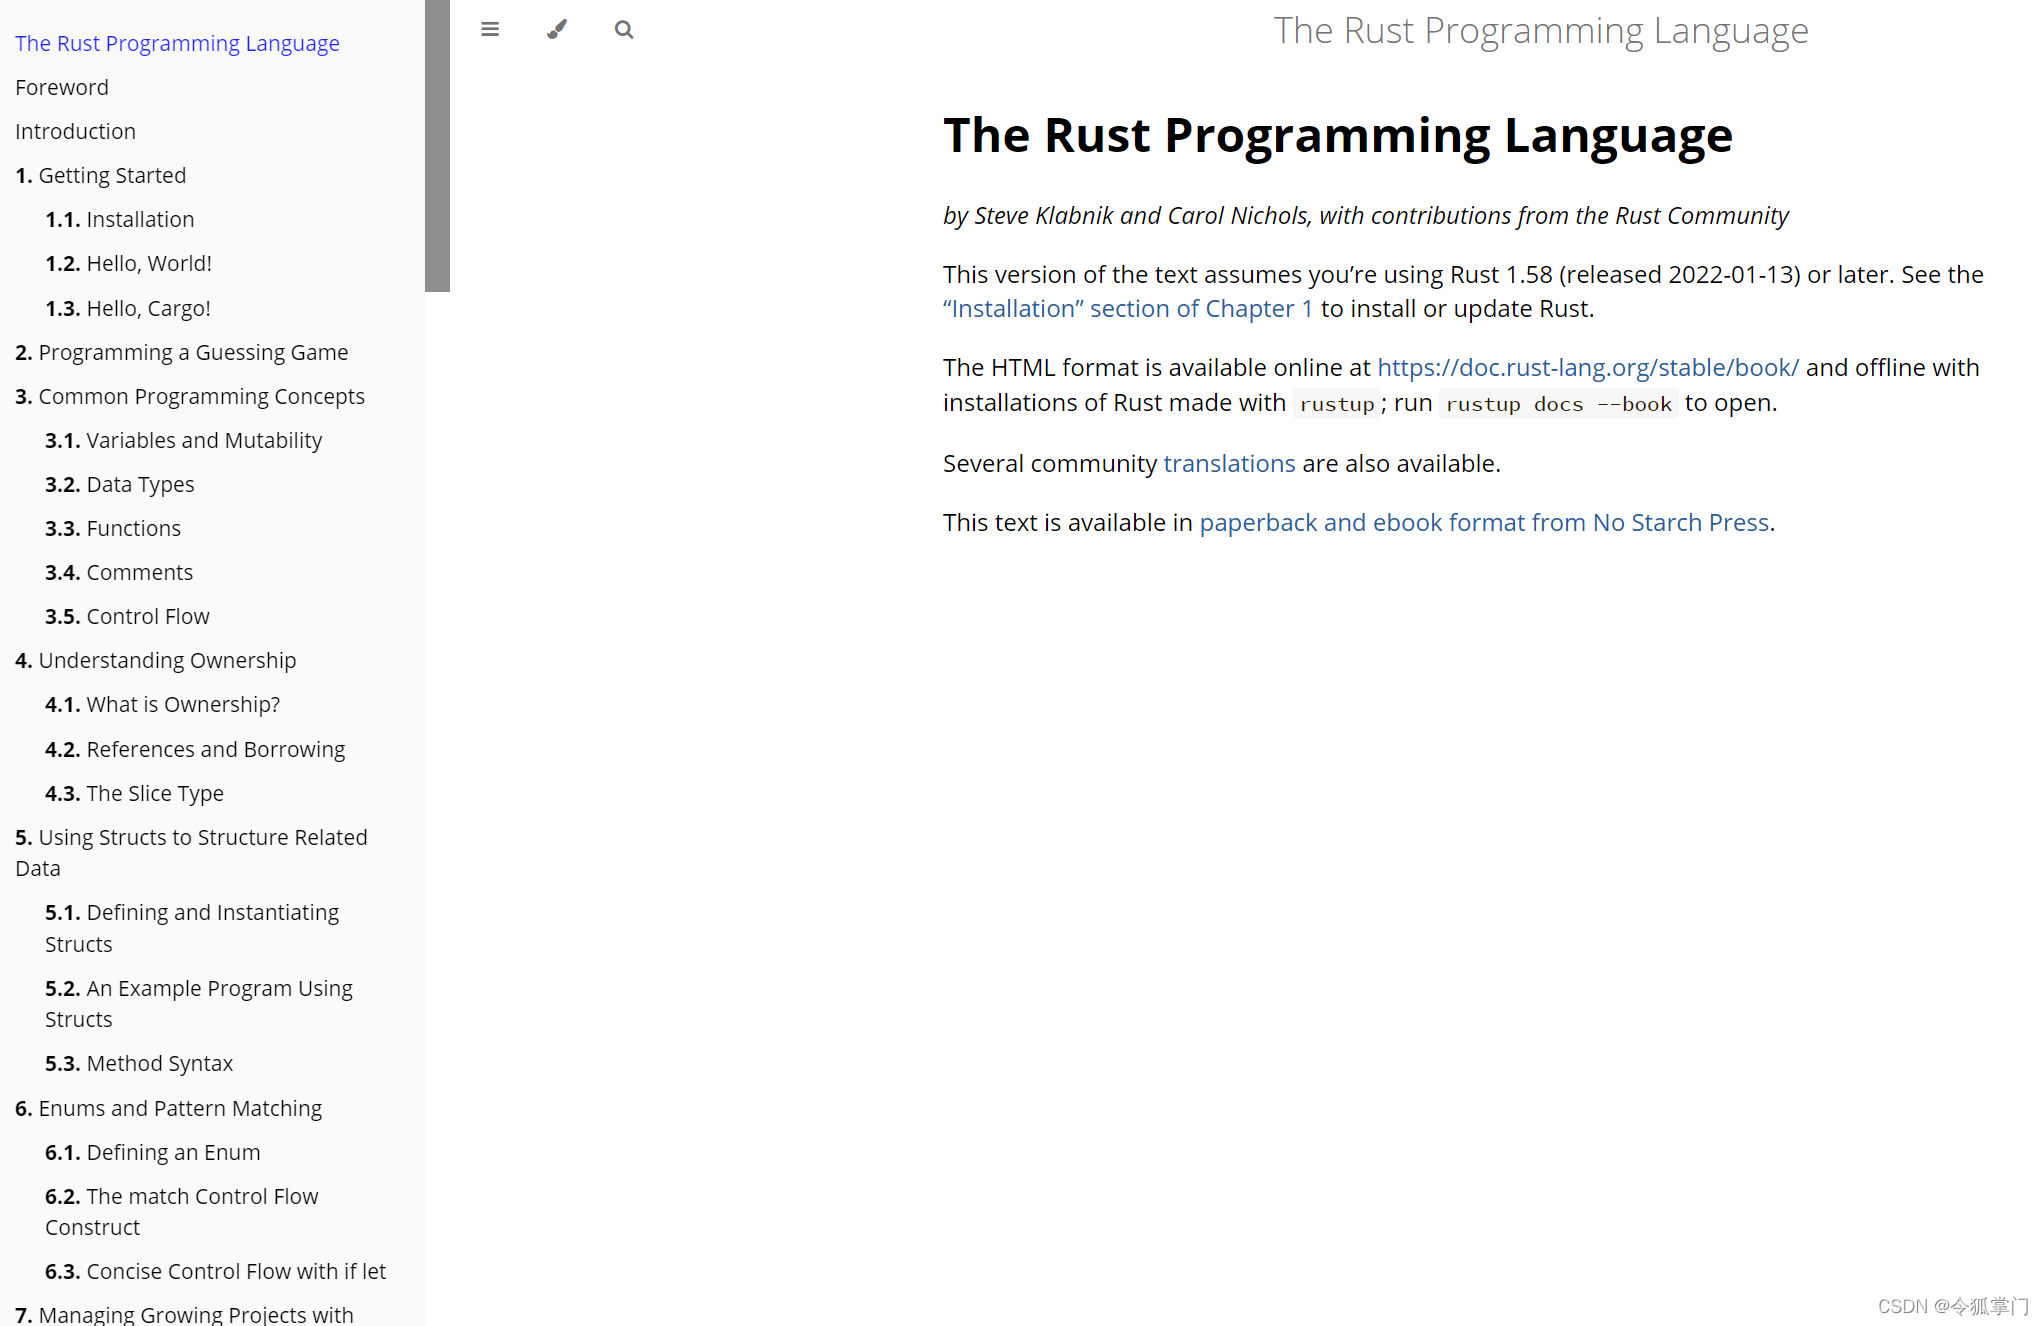
Task: Open 6. Enums and Pattern Matching
Action: click(x=168, y=1108)
